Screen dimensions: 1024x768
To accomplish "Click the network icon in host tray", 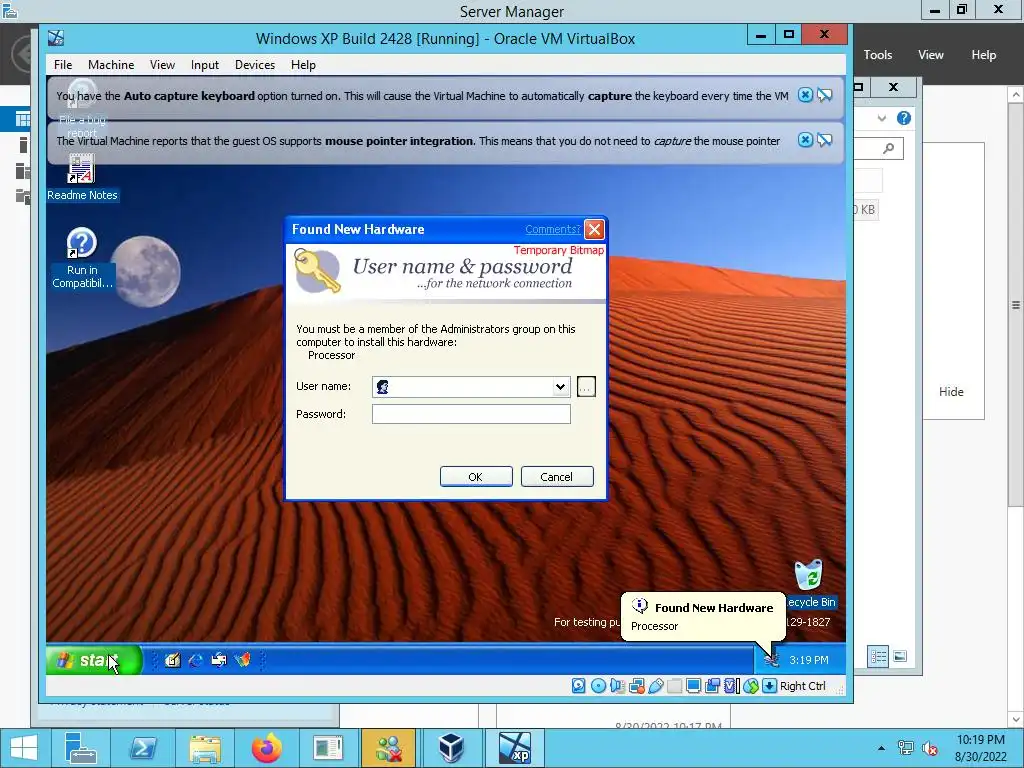I will (x=906, y=748).
